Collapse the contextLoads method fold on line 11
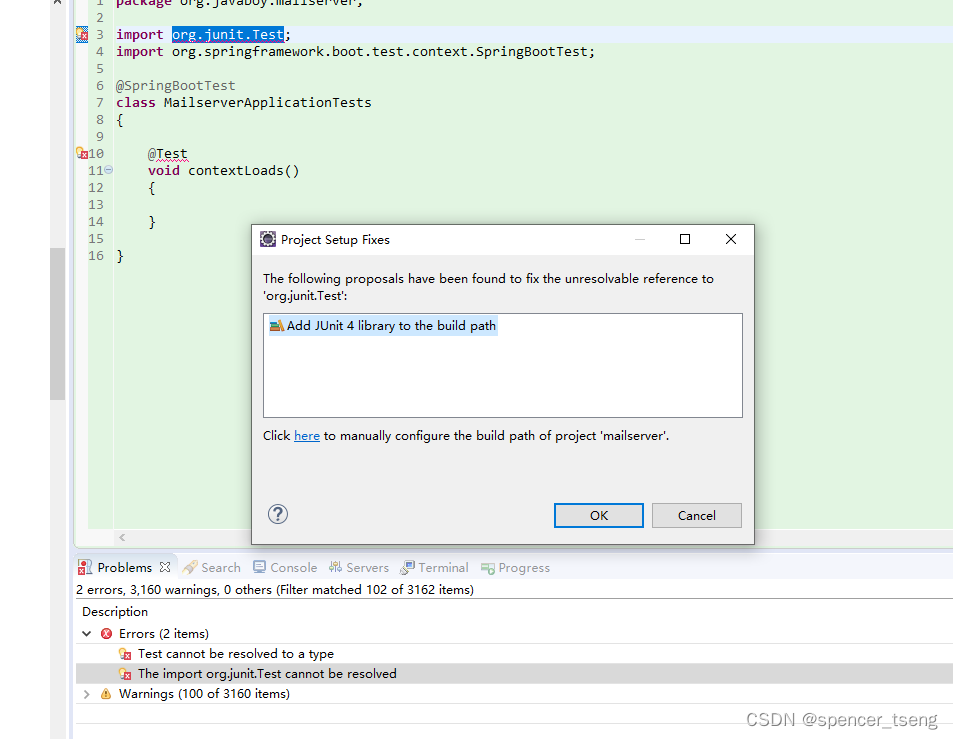The width and height of the screenshot is (953, 739). tap(108, 170)
